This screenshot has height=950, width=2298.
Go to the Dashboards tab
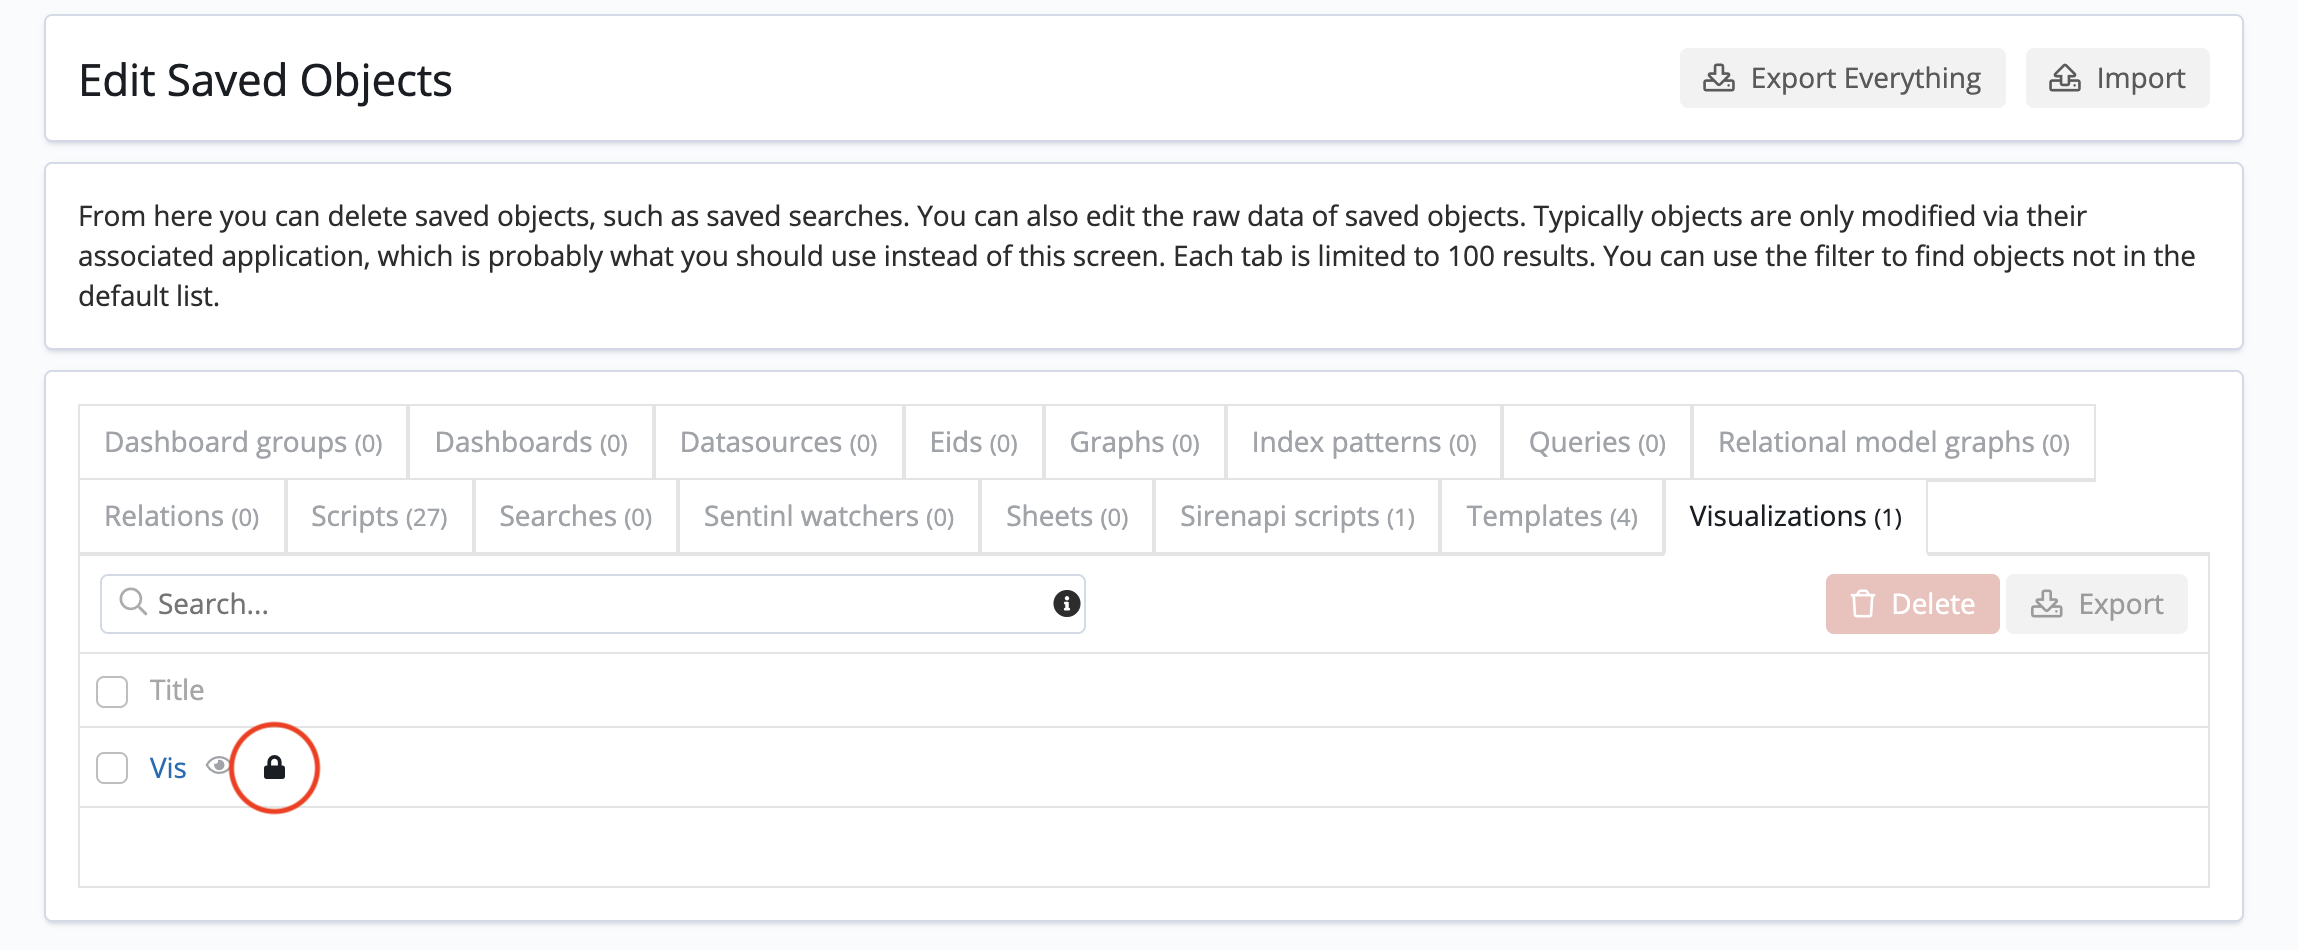[x=531, y=443]
